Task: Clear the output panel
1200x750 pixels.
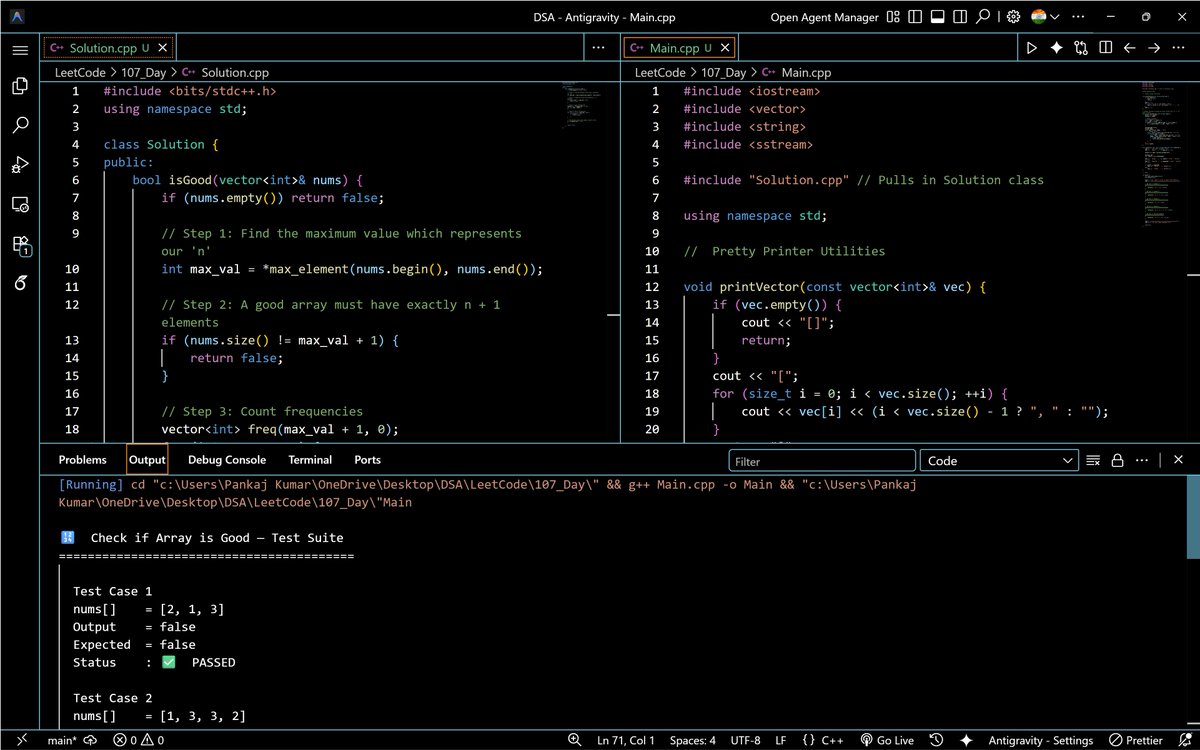Action: pyautogui.click(x=1093, y=461)
